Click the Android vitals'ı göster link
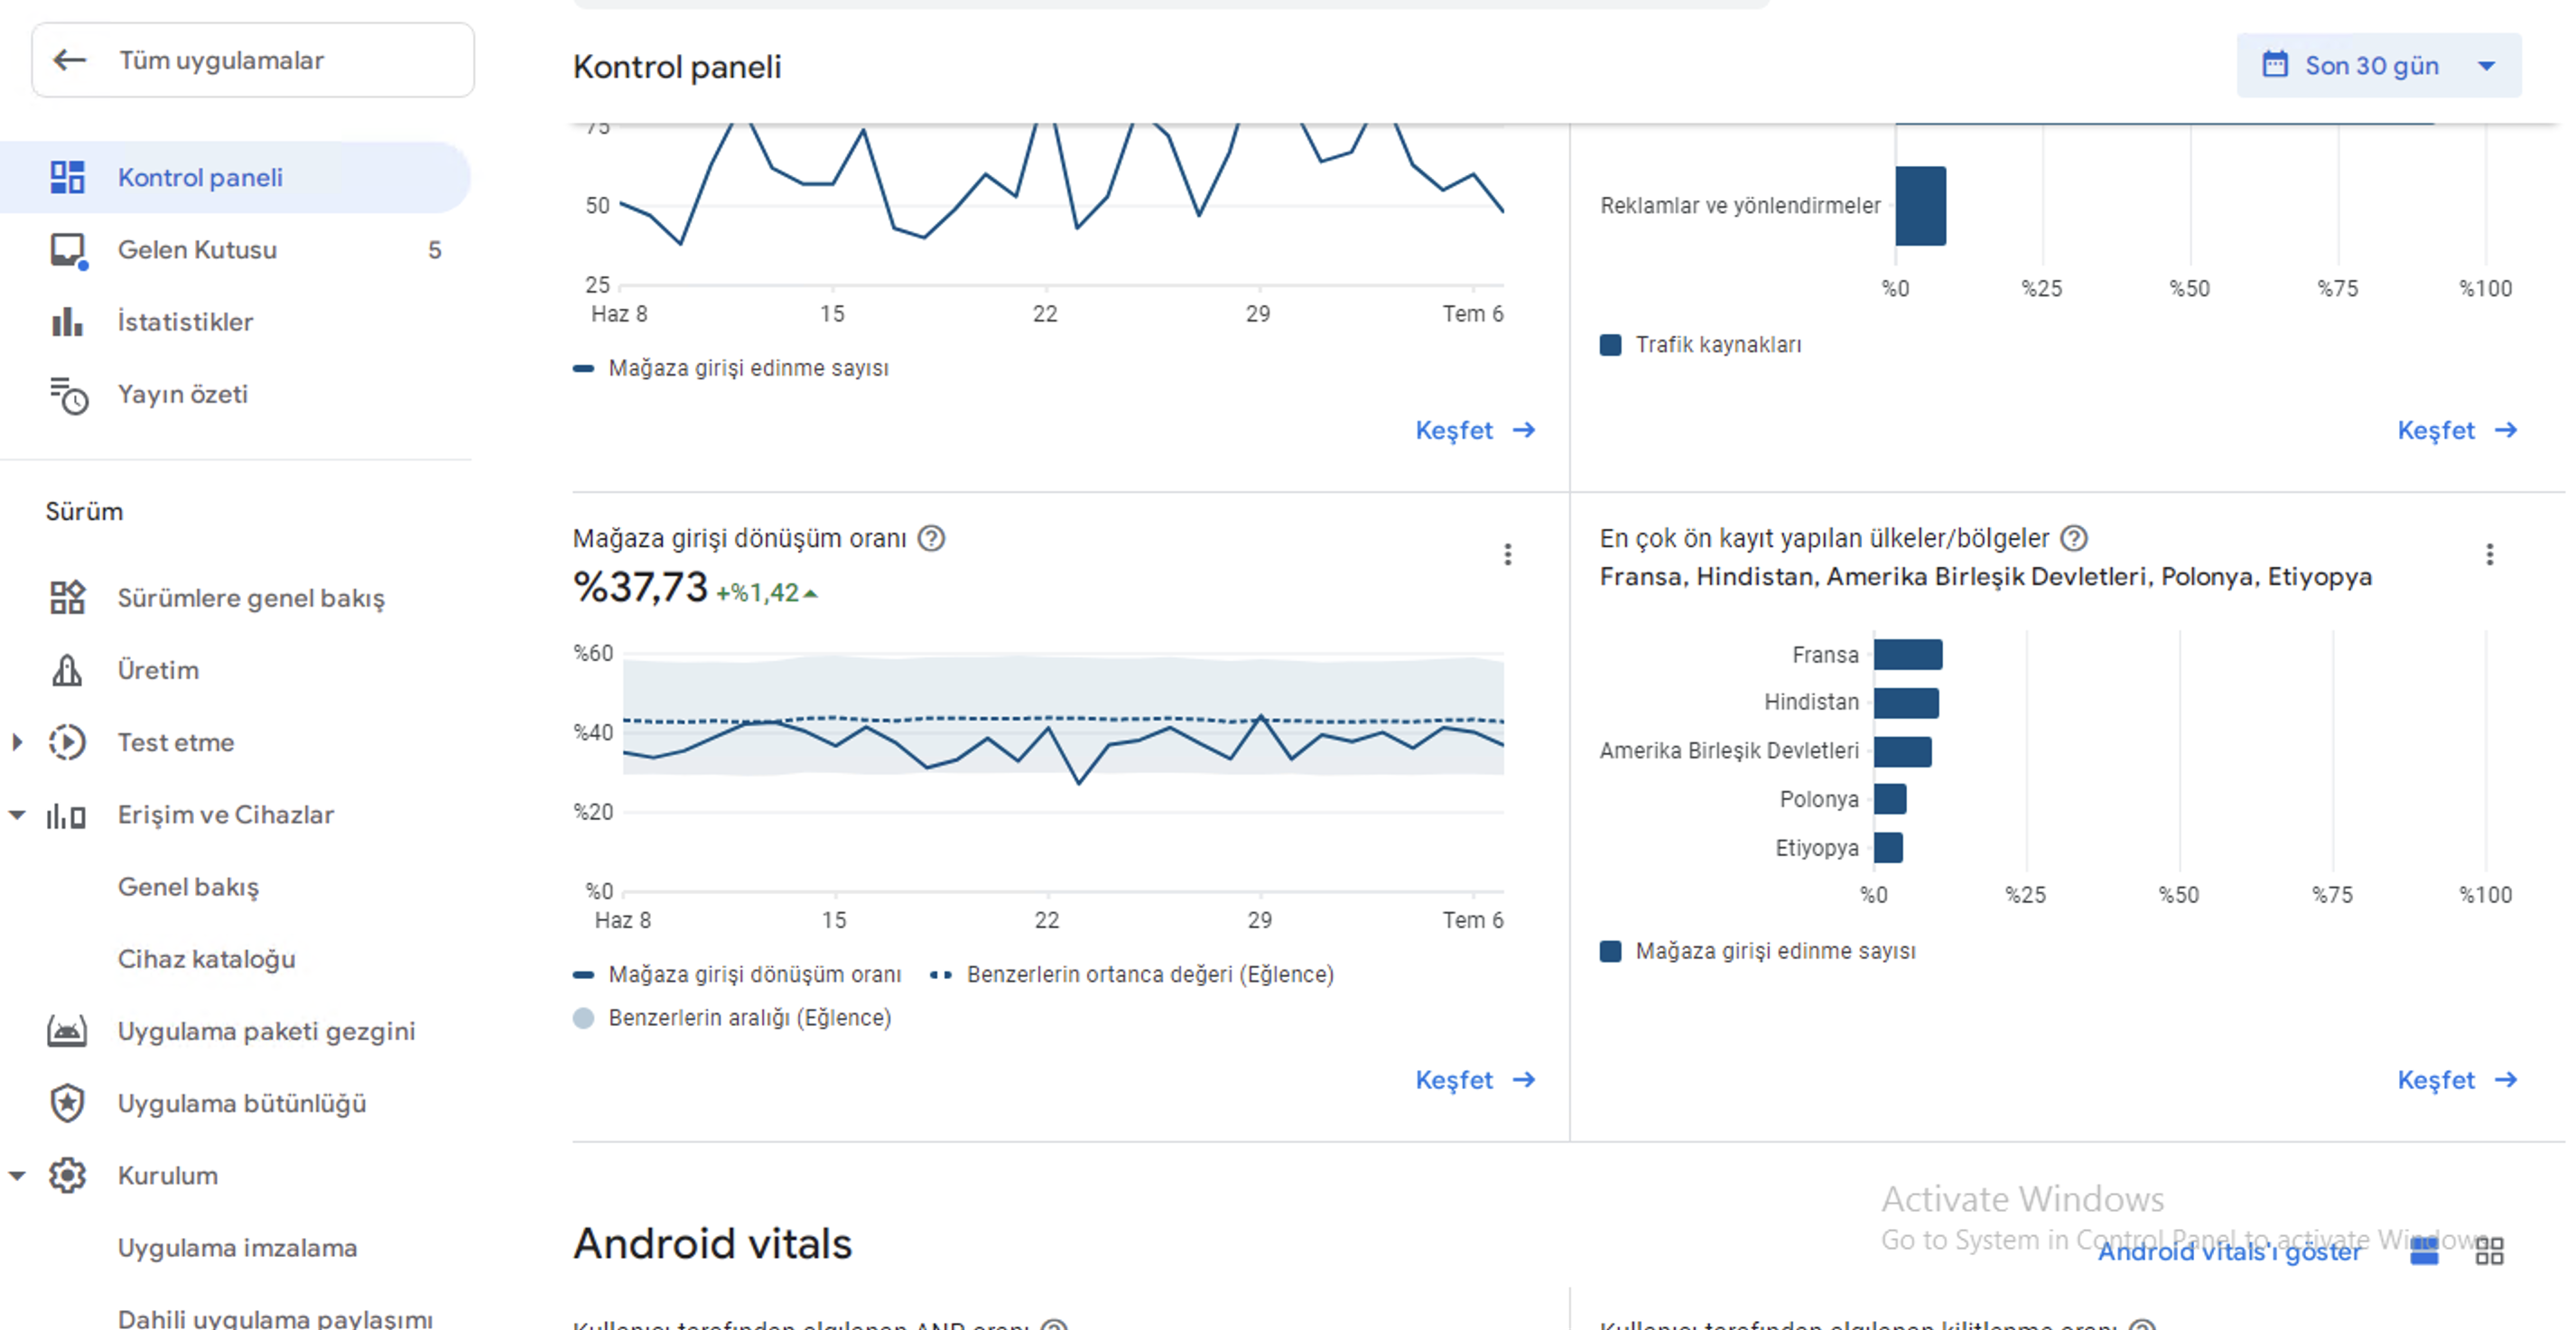This screenshot has width=2576, height=1330. coord(2229,1251)
